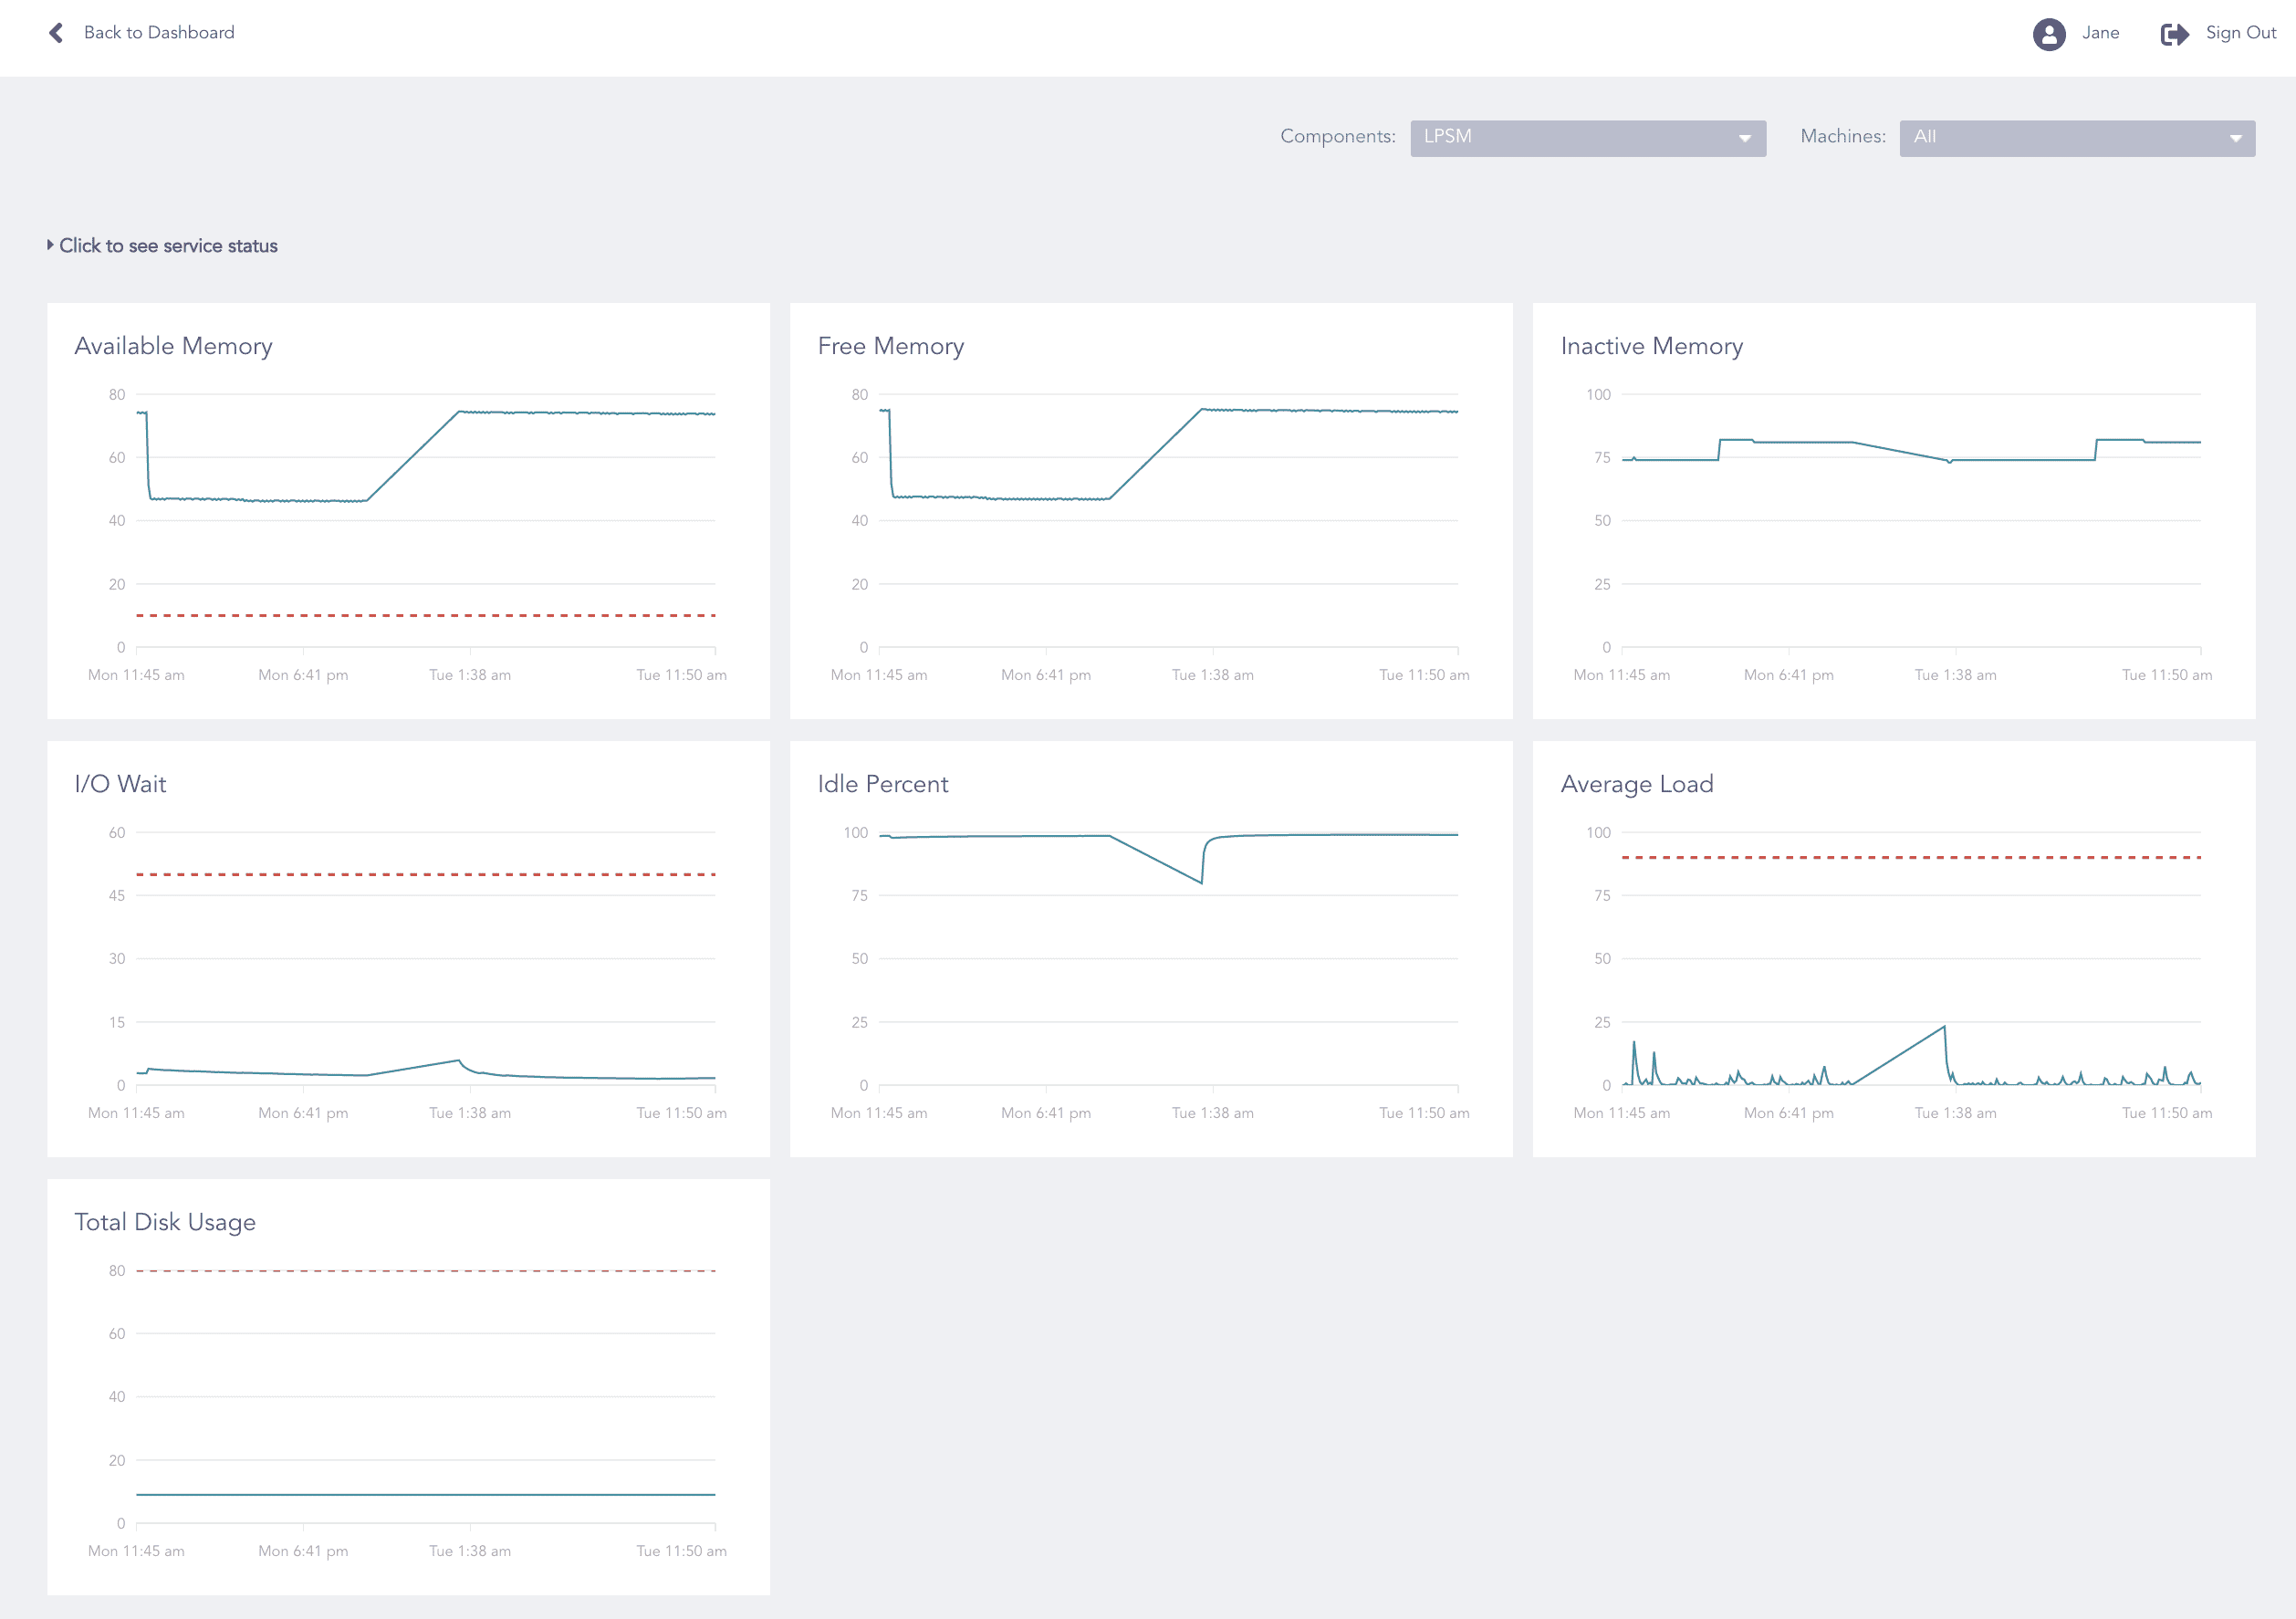
Task: Expand 'Click to see service status'
Action: (168, 245)
